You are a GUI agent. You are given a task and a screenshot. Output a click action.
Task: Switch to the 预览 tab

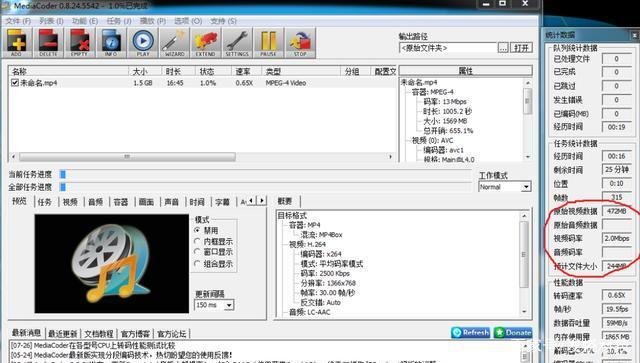[20, 201]
